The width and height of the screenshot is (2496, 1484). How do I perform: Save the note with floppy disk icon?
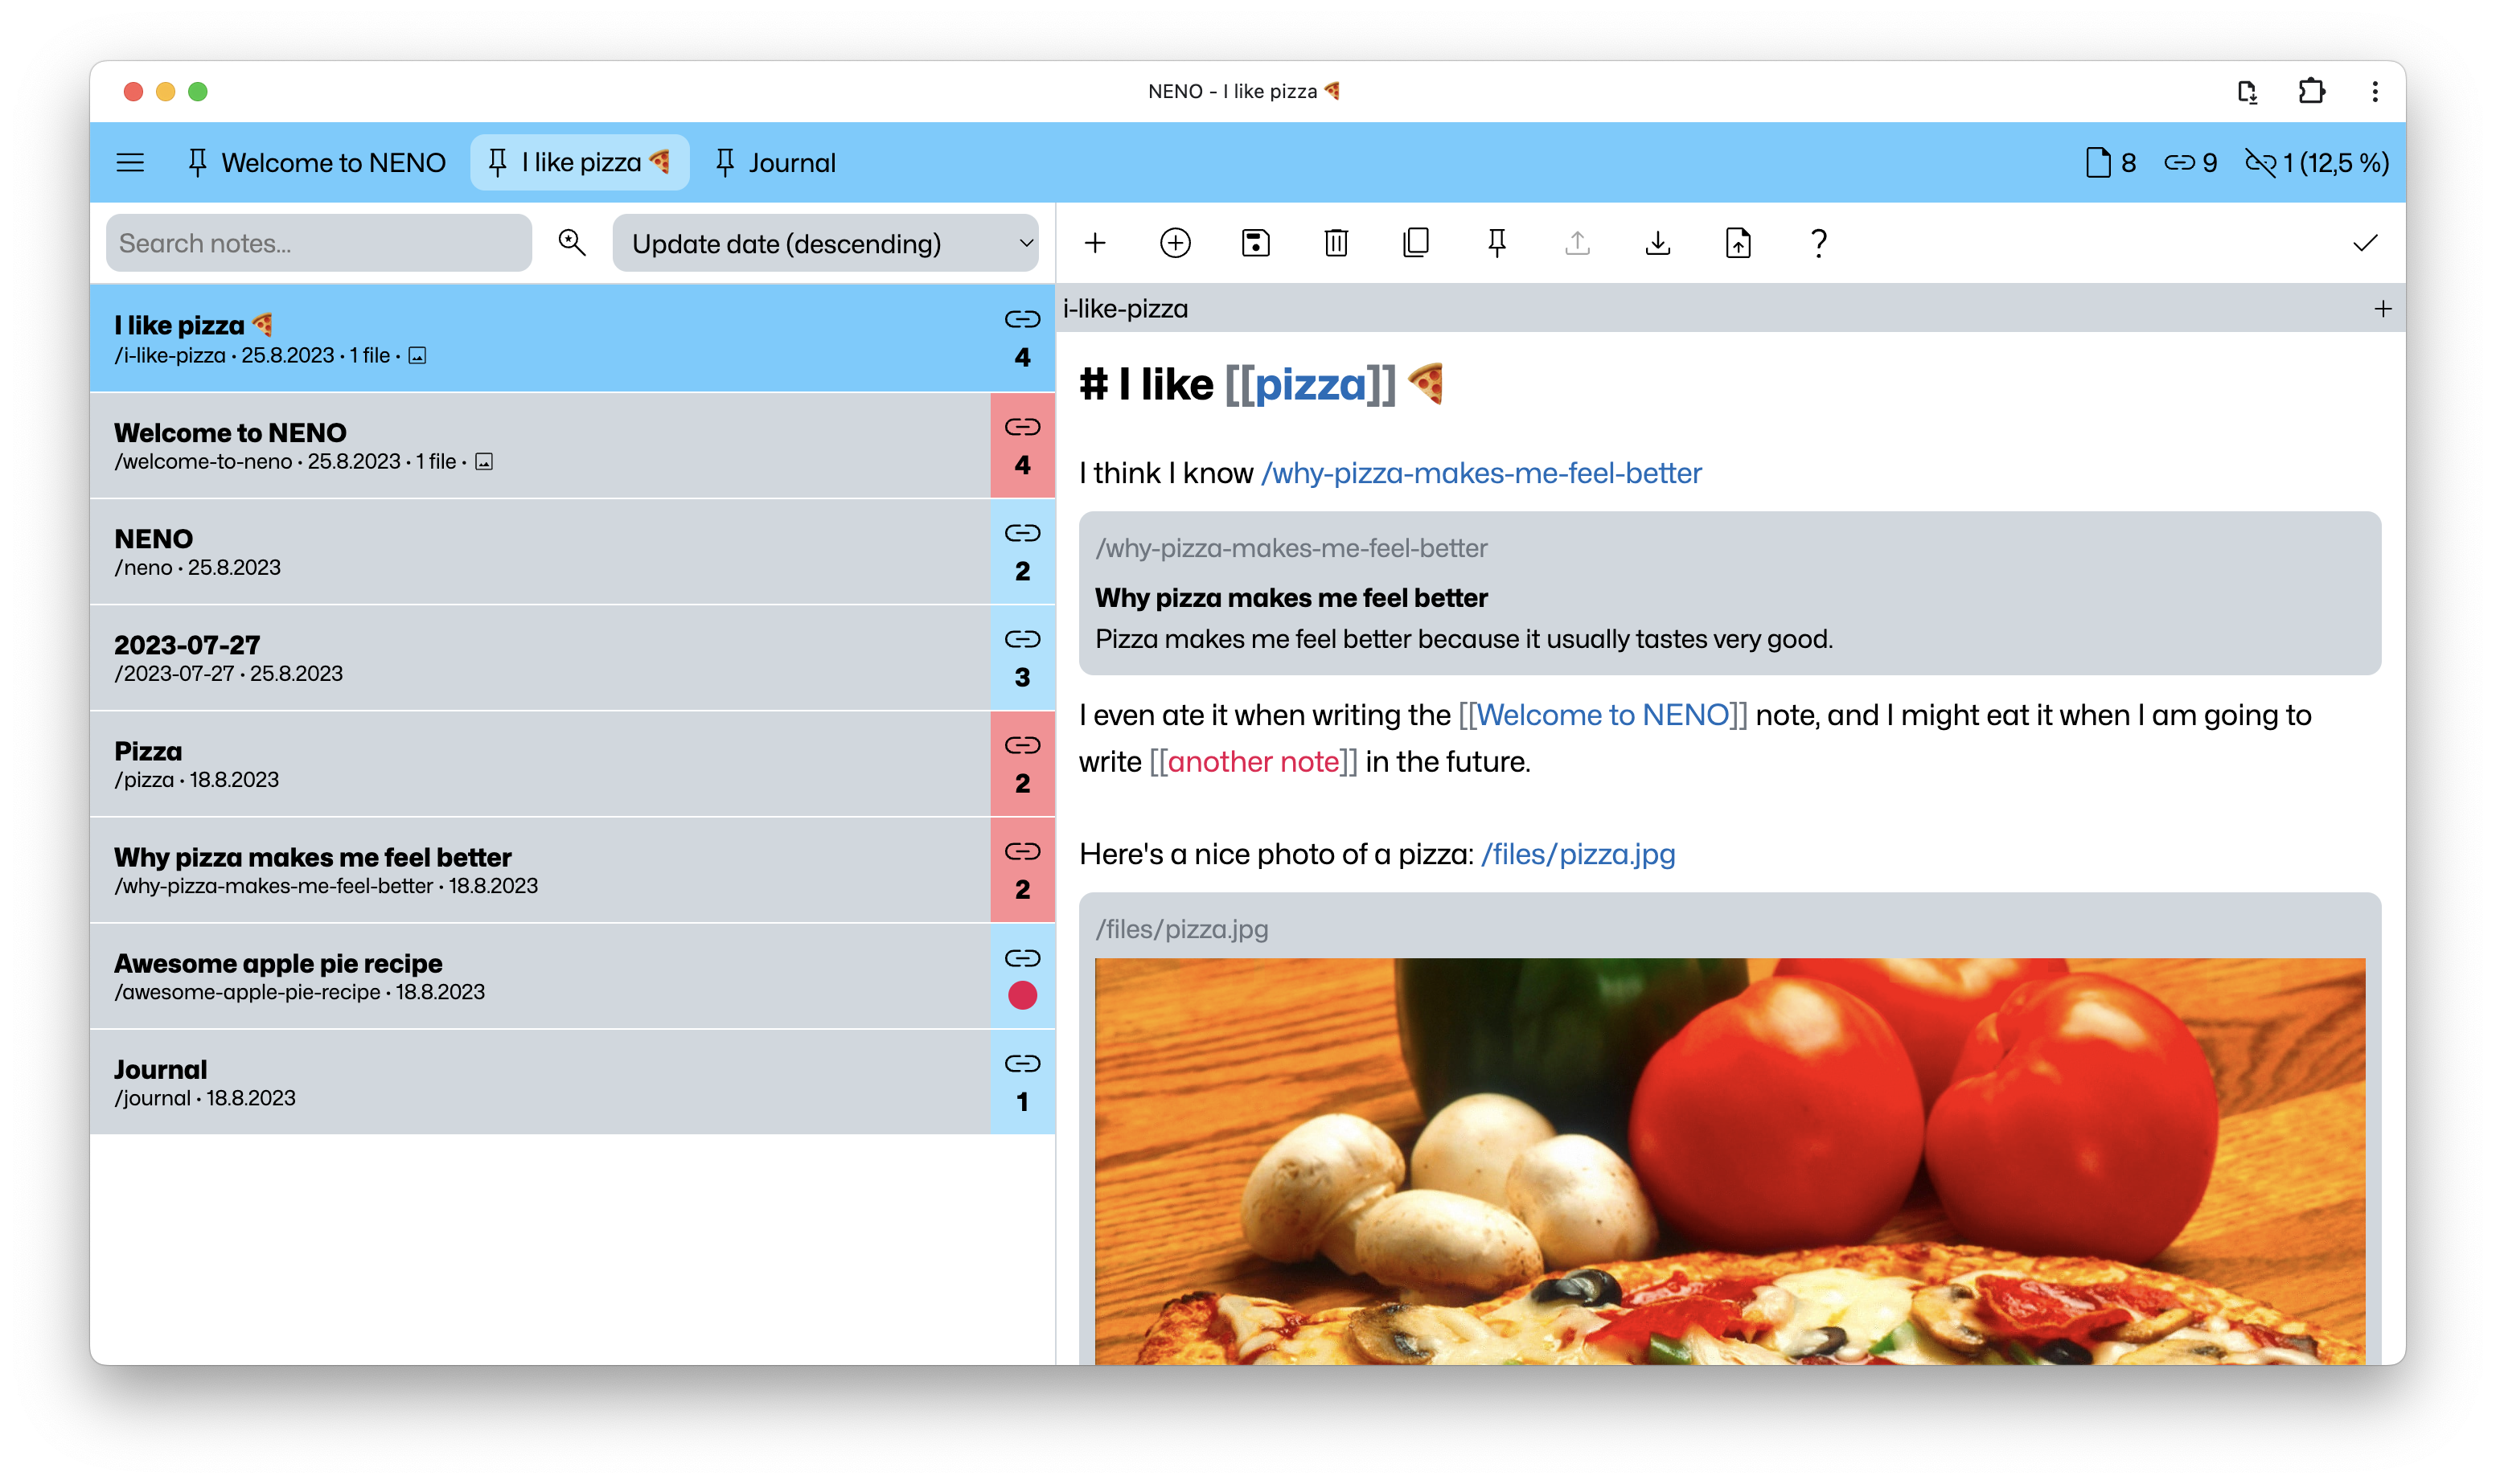(1255, 243)
